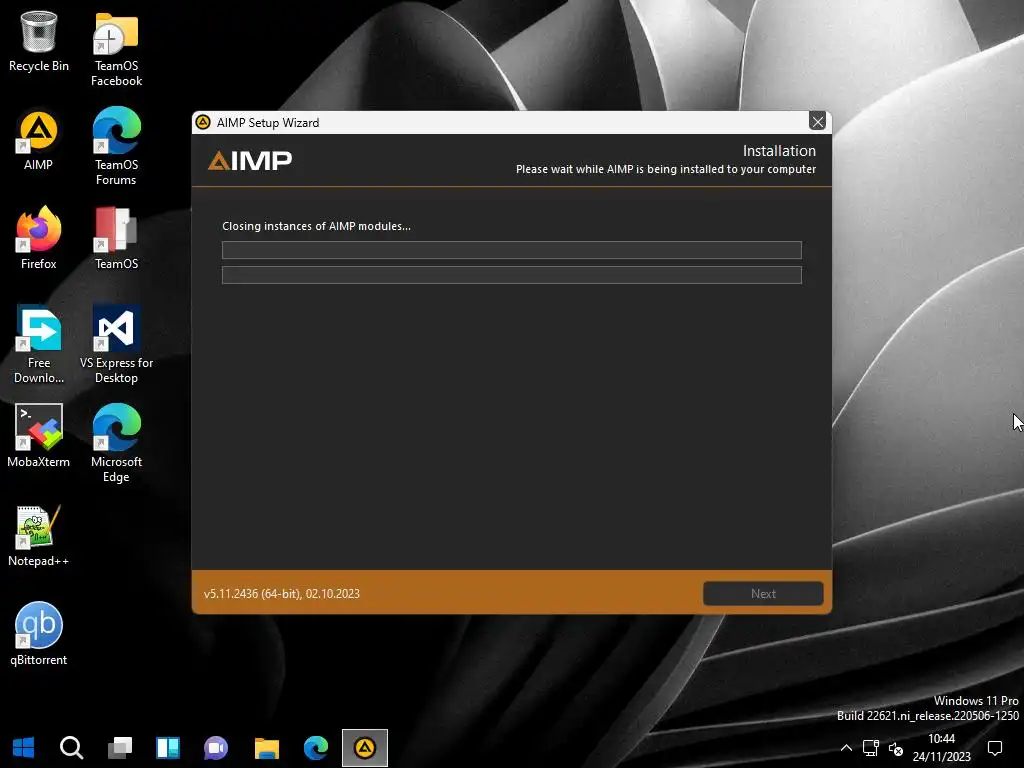Open the TeamOS Facebook shortcut
1024x768 pixels.
(116, 49)
